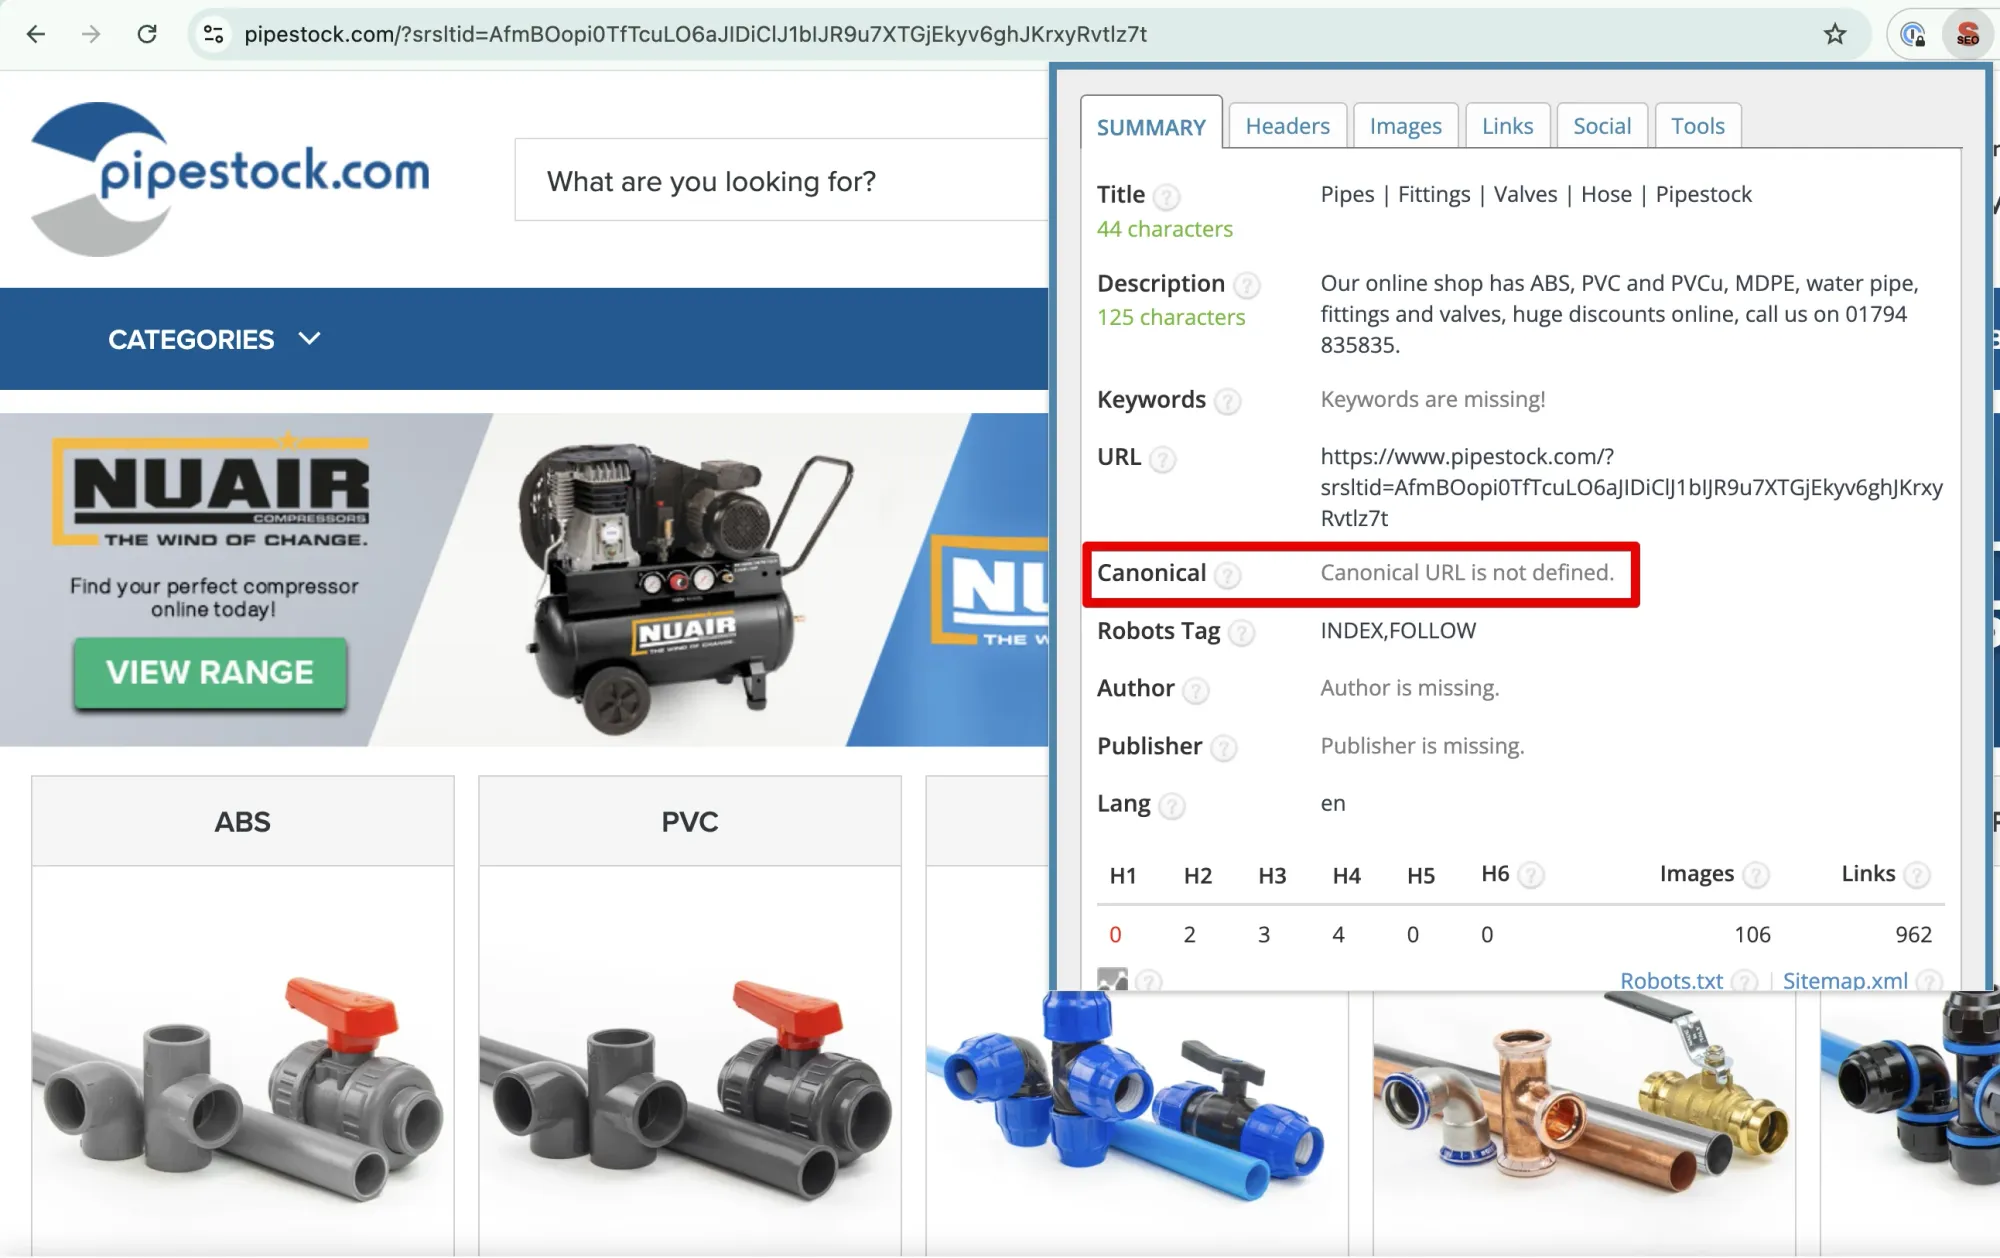Screen dimensions: 2000x1258
Task: Open the Sitemap.xml link
Action: pyautogui.click(x=1845, y=981)
